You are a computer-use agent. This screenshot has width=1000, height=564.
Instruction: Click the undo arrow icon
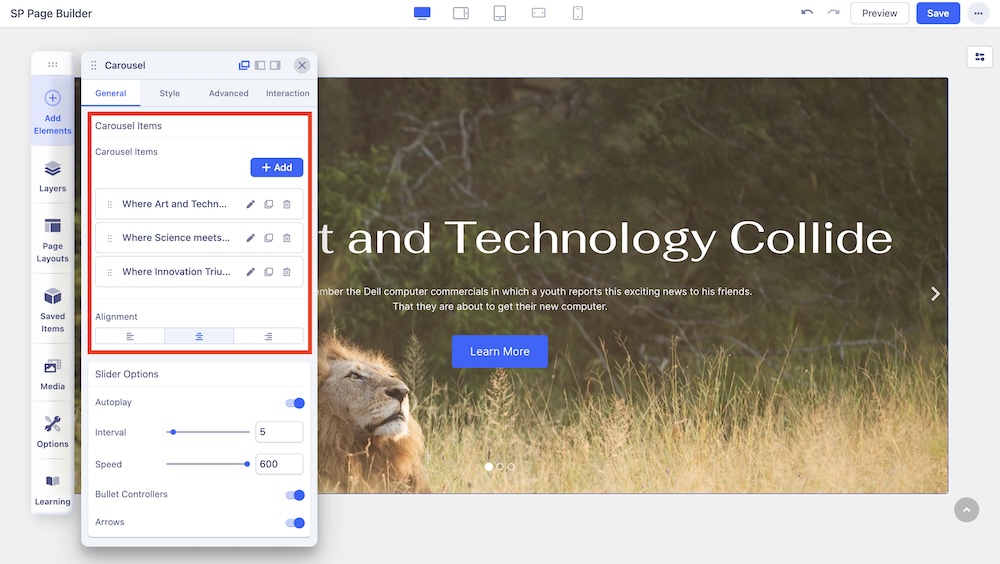807,13
